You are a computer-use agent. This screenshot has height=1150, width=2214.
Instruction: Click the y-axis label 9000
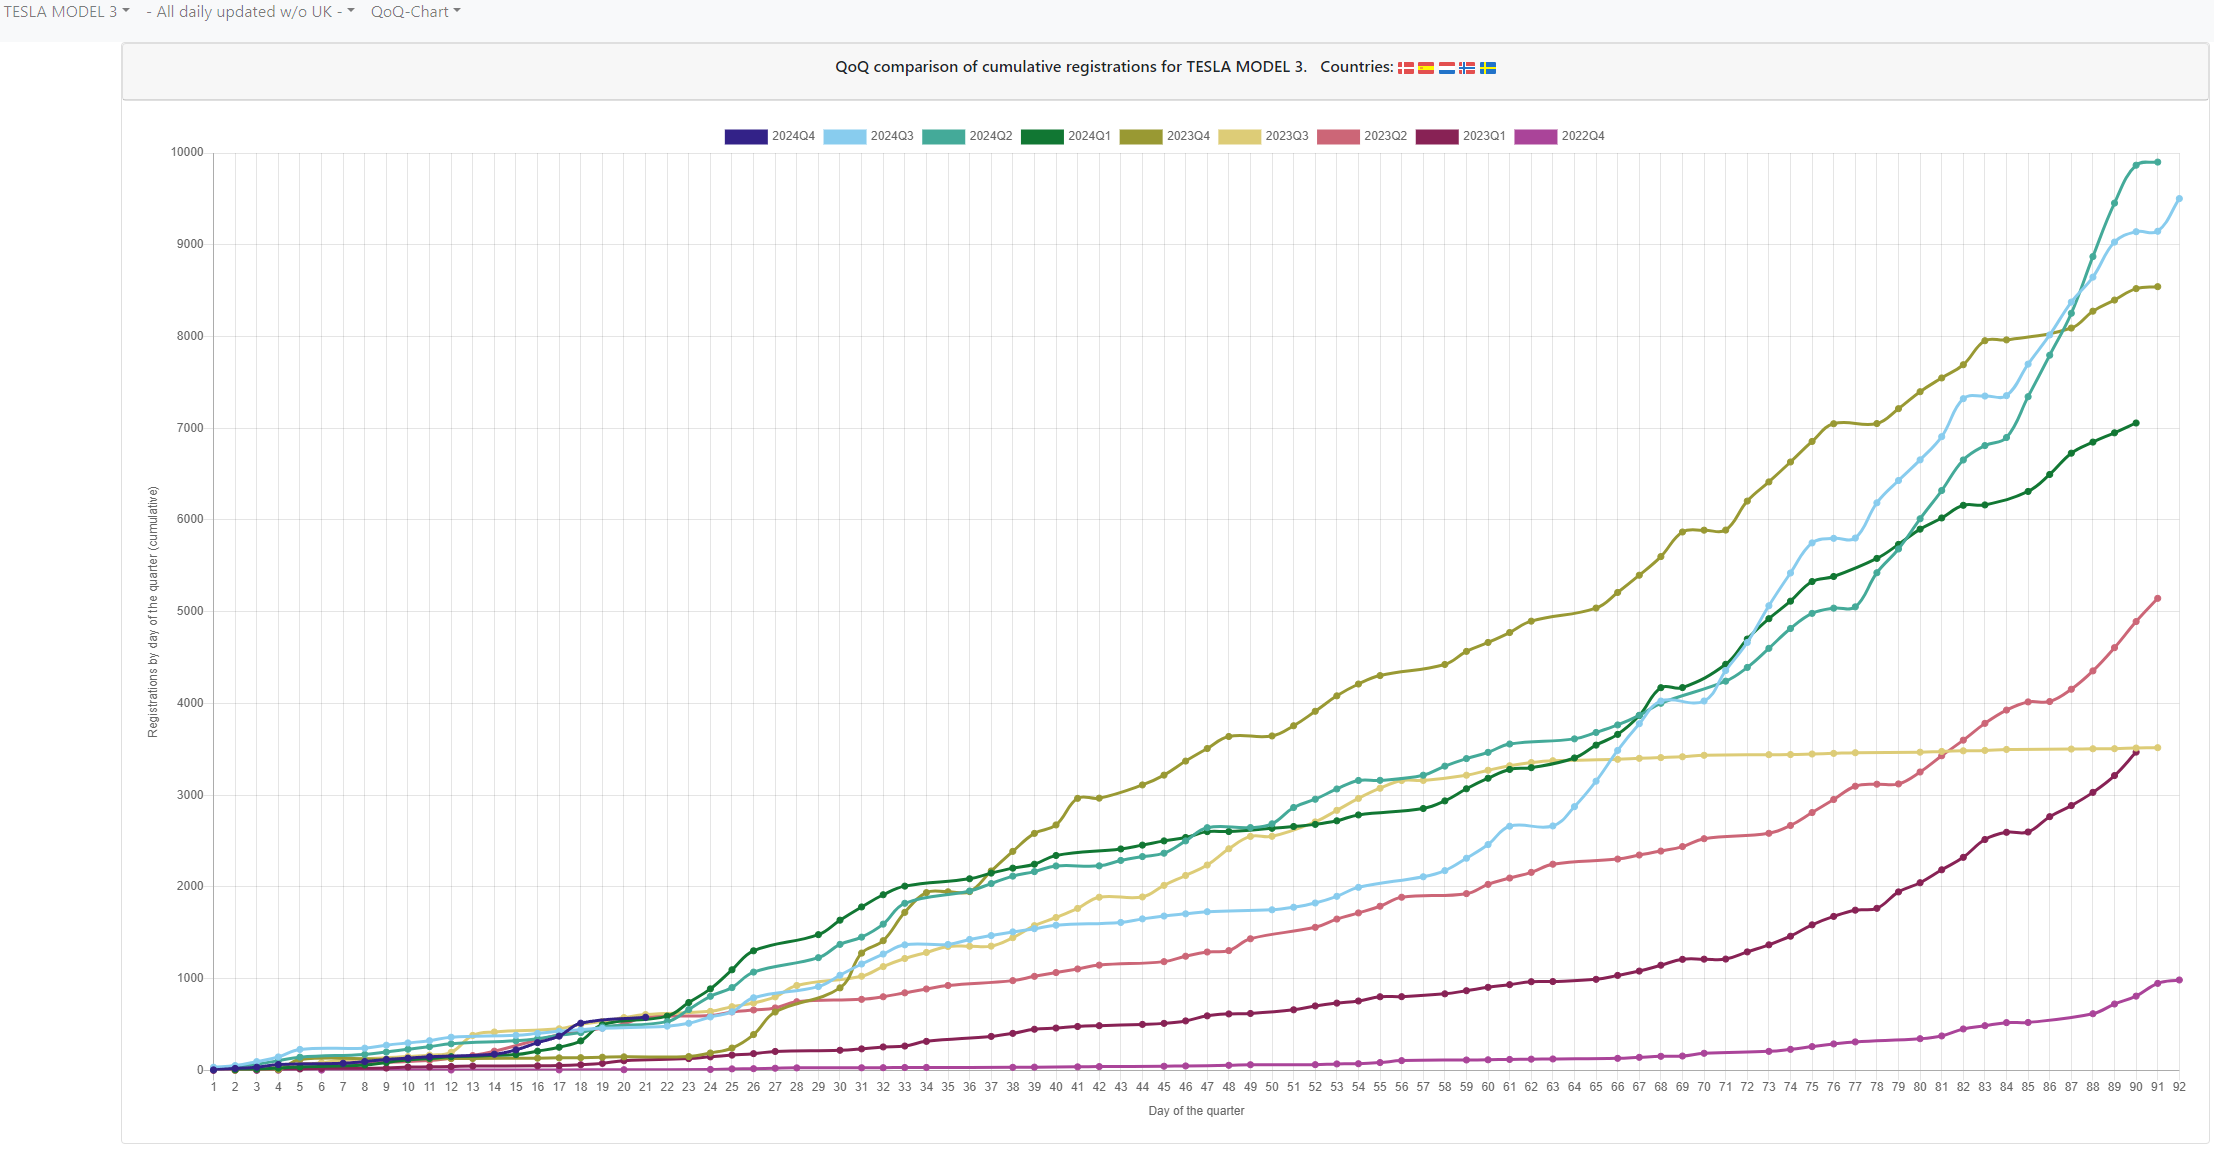point(190,244)
